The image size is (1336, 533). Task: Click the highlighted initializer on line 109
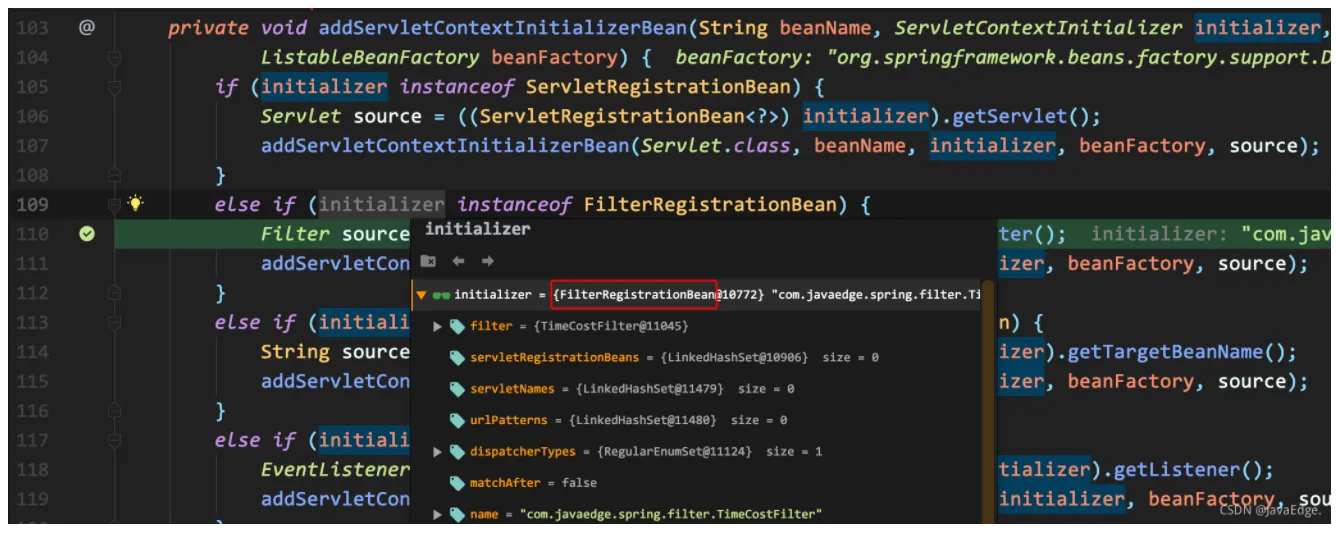[382, 205]
